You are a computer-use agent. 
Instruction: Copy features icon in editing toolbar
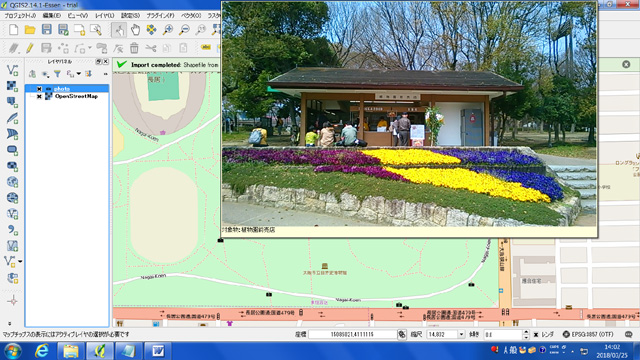tap(167, 48)
